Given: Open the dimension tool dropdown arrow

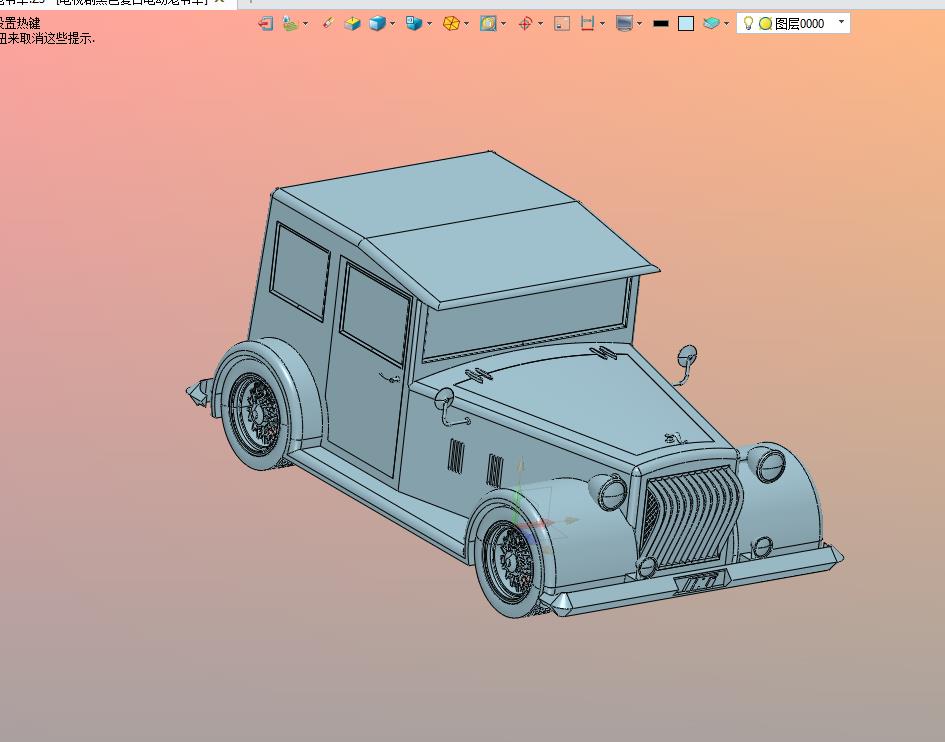Looking at the screenshot, I should pyautogui.click(x=602, y=24).
